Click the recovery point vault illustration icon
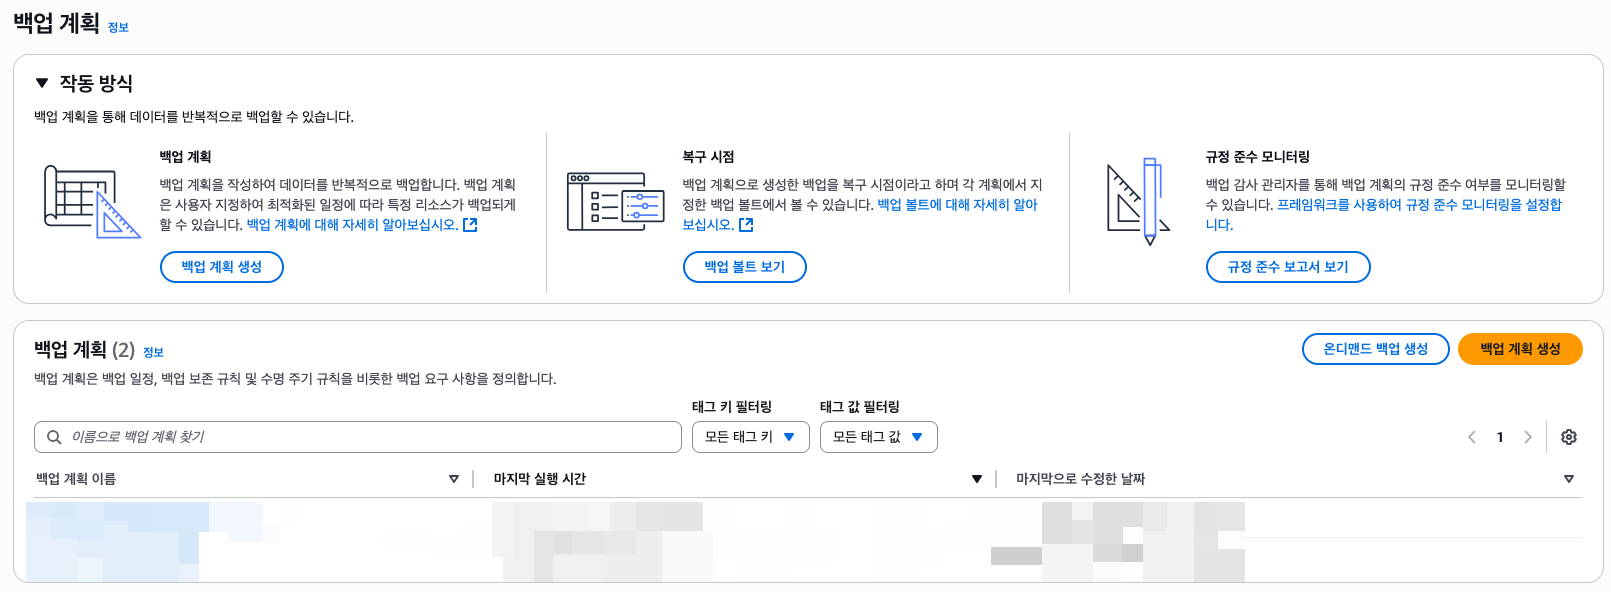 pyautogui.click(x=615, y=201)
